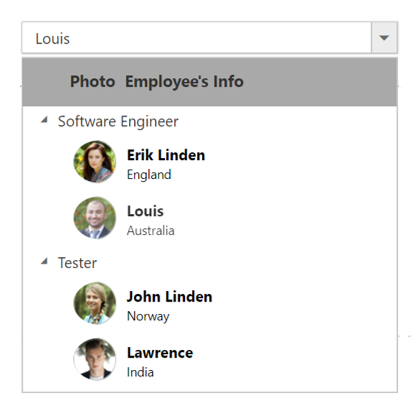Click the Louis text input field
417x414 pixels.
196,38
